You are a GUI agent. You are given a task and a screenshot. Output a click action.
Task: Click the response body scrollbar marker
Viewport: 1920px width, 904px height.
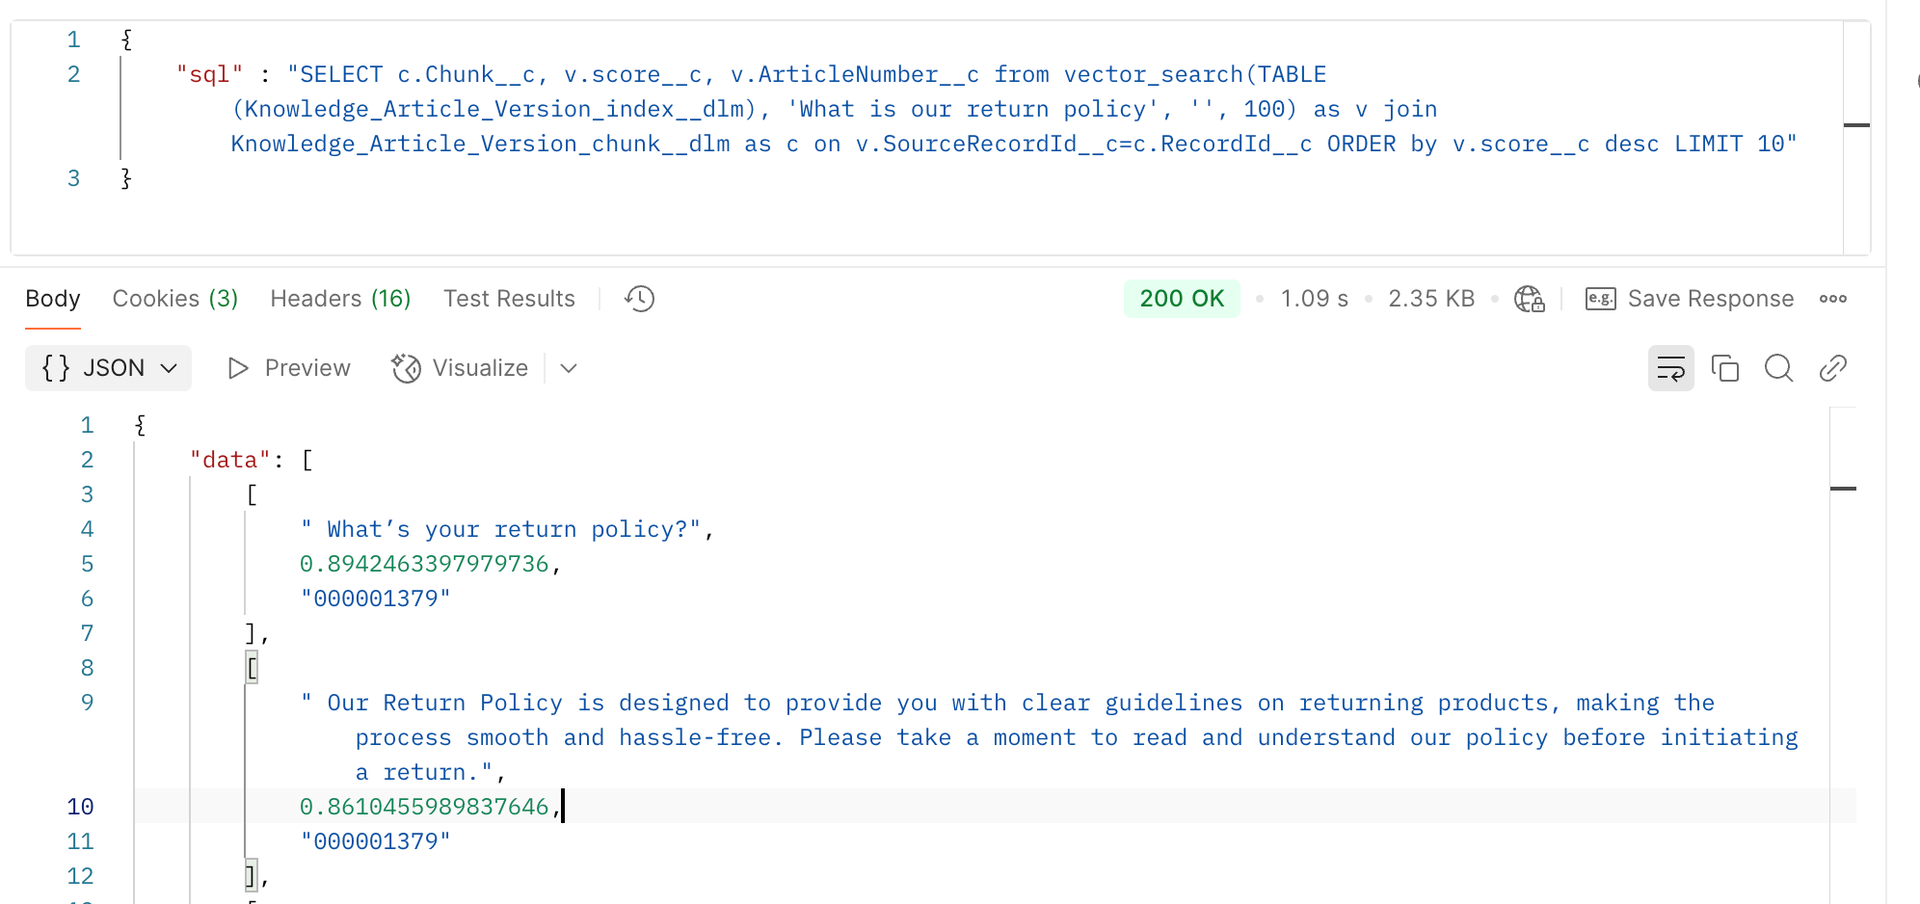[x=1843, y=488]
